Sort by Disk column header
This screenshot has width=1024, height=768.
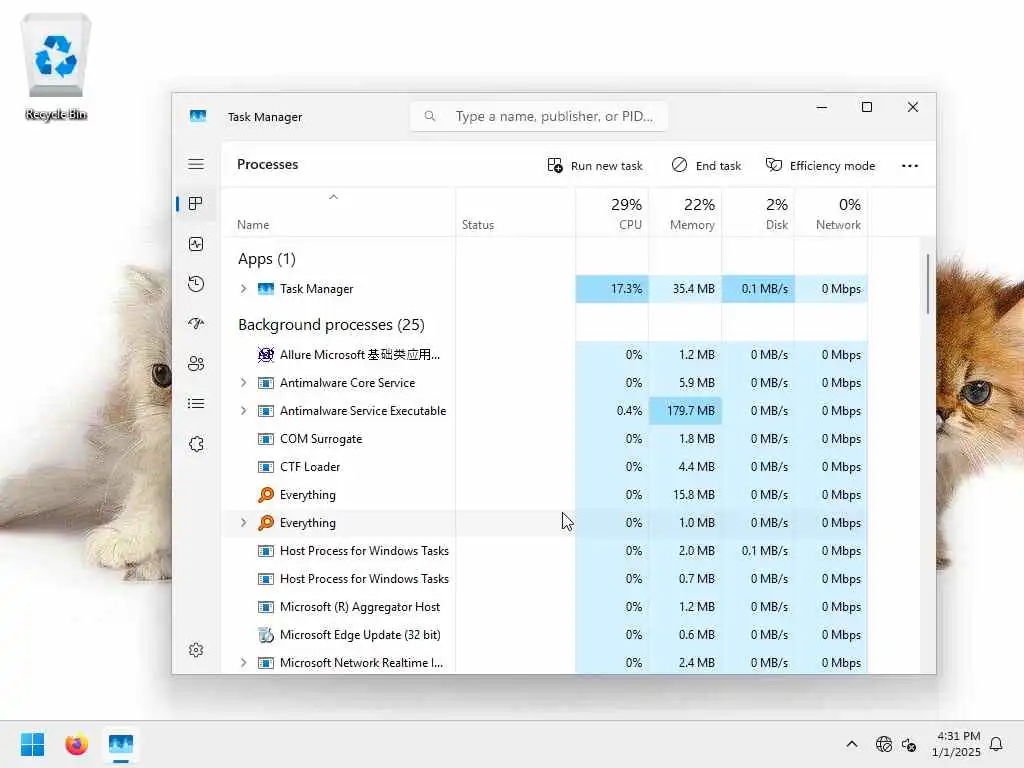pos(758,212)
